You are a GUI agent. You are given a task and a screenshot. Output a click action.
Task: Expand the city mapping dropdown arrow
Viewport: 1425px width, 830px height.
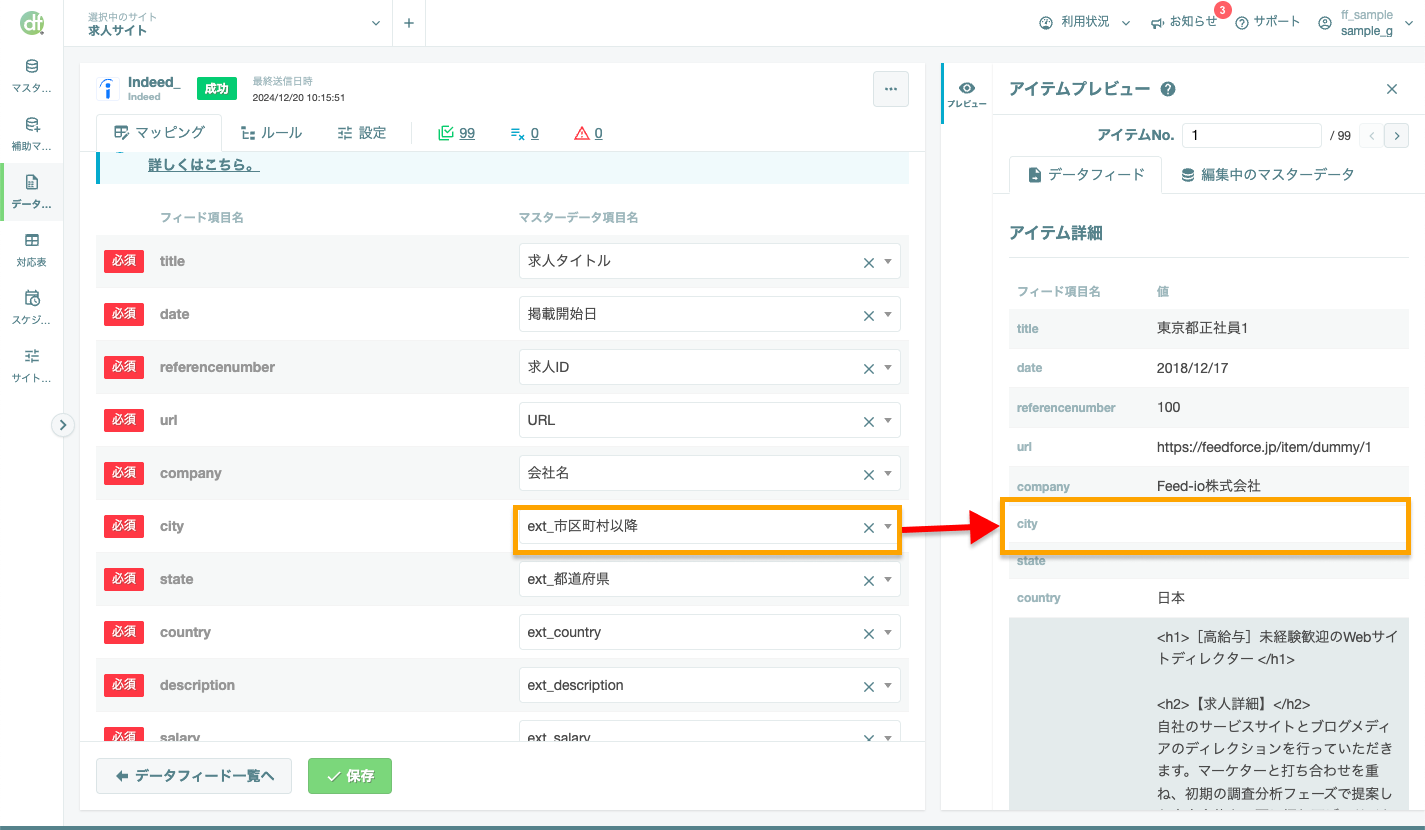(888, 527)
